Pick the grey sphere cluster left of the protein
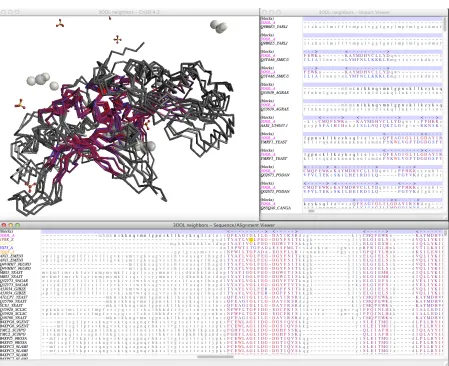449x366 pixels. coord(41,81)
